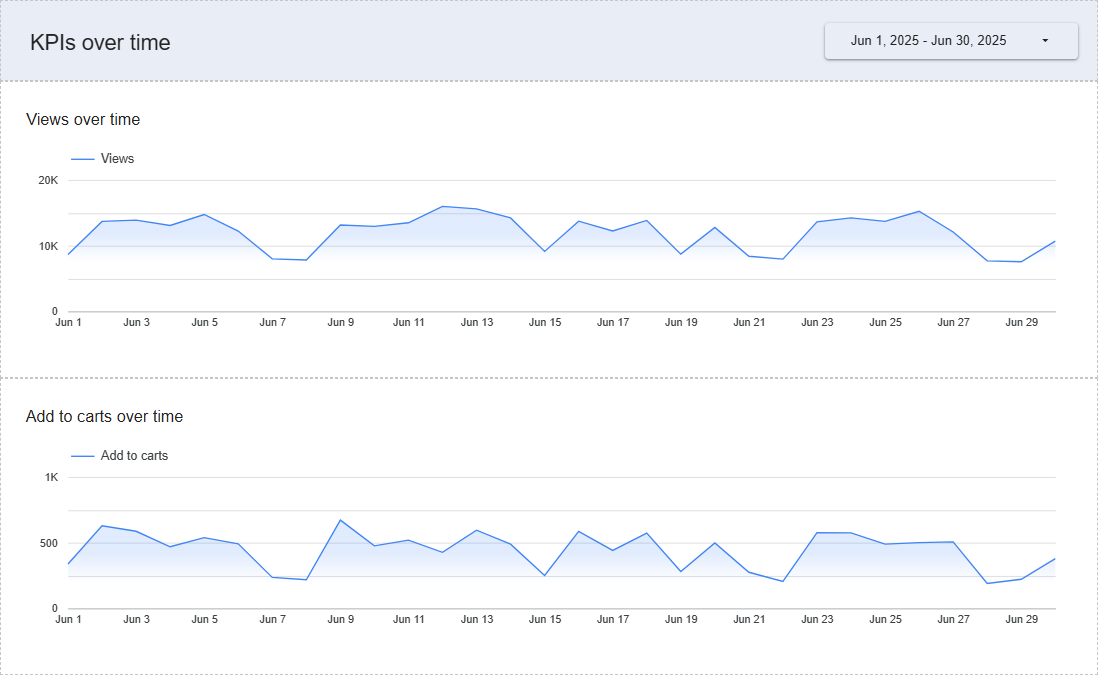Viewport: 1098px width, 675px height.
Task: Click the 'KPIs over time' heading
Action: tap(100, 43)
